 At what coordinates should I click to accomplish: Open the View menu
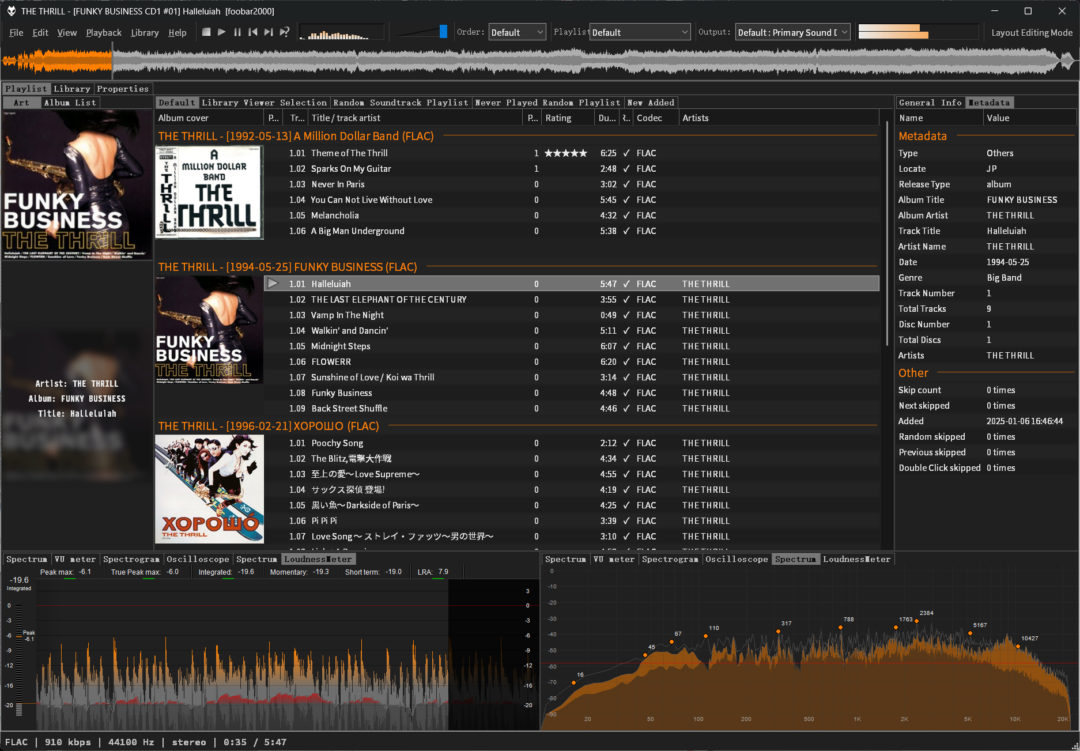(x=67, y=32)
